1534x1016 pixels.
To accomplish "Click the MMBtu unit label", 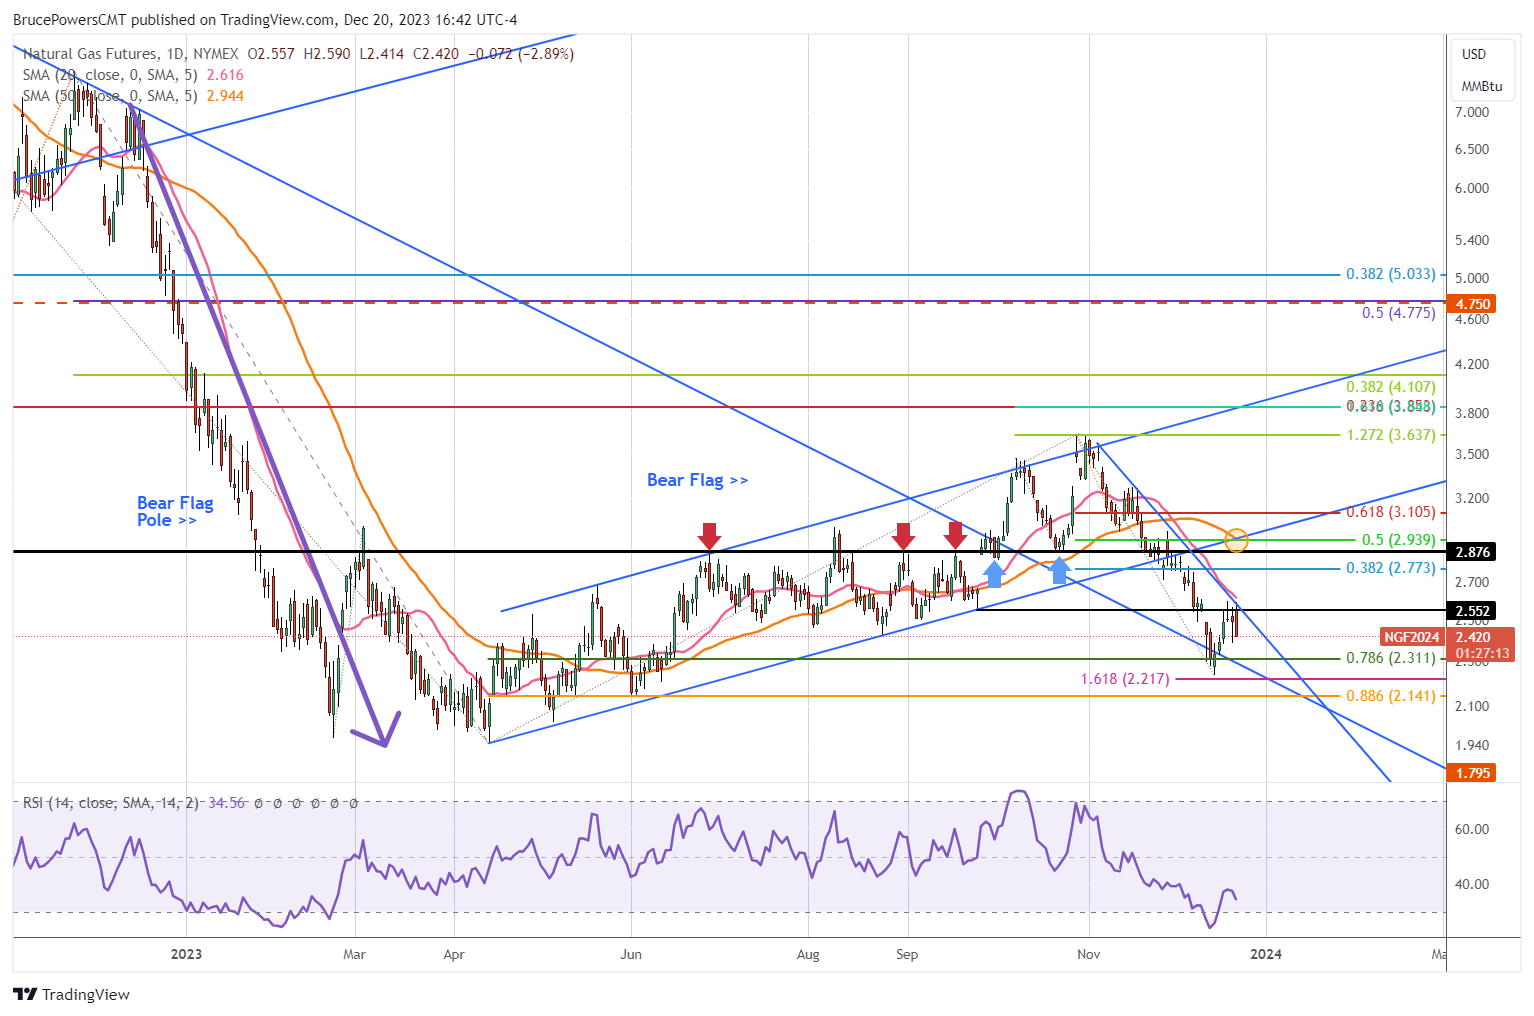I will pyautogui.click(x=1482, y=86).
